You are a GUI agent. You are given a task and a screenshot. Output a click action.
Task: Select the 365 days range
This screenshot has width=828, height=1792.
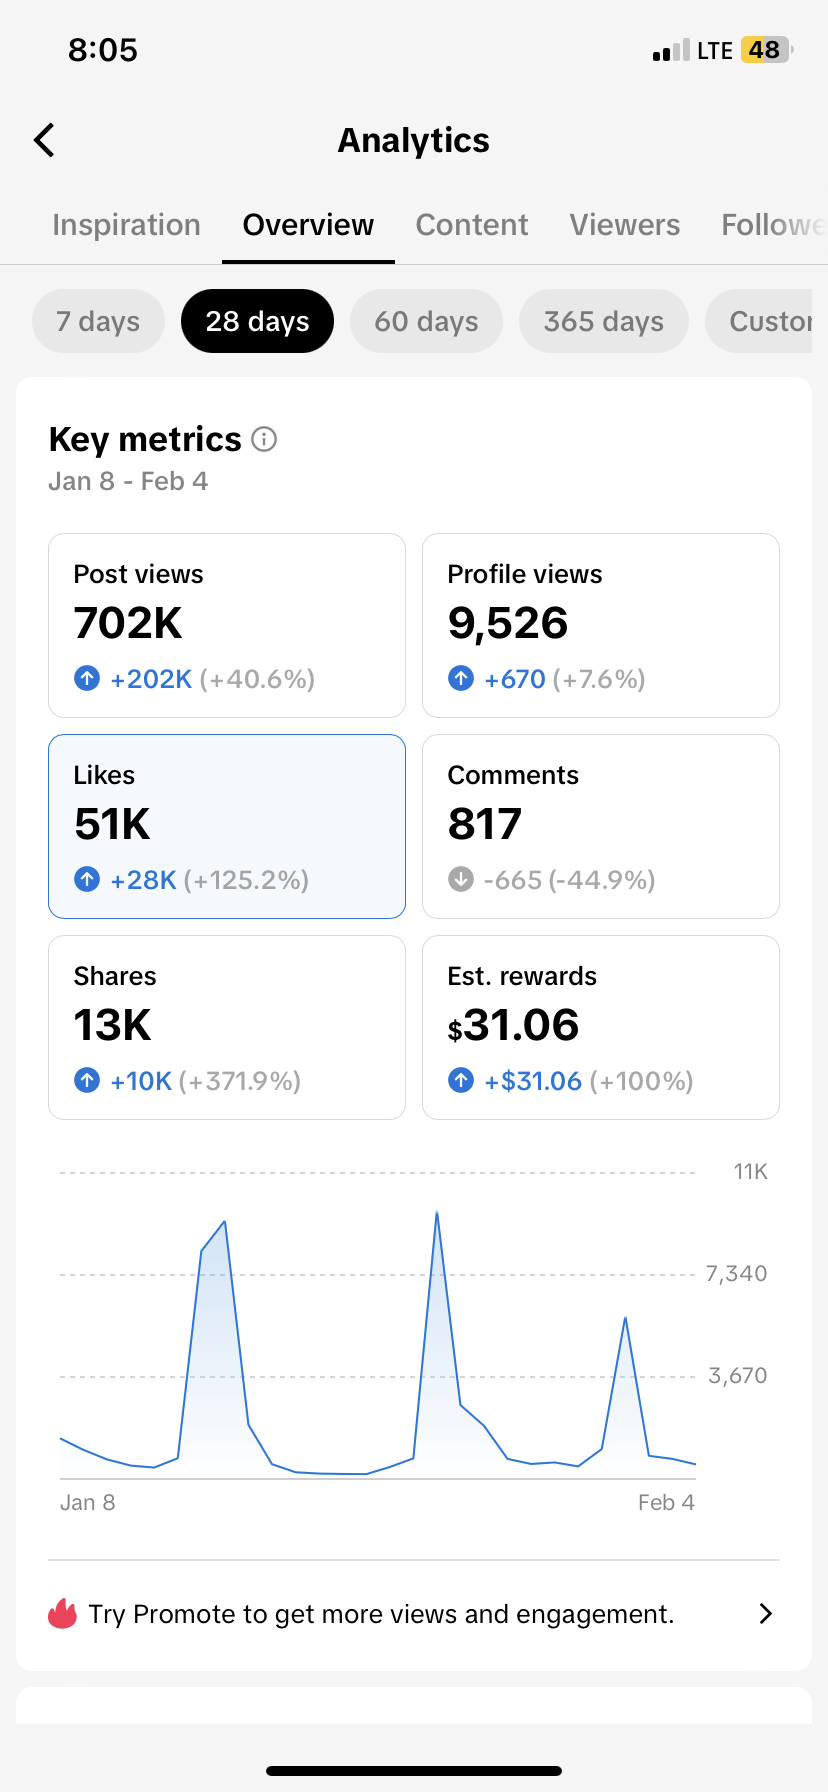pos(603,321)
